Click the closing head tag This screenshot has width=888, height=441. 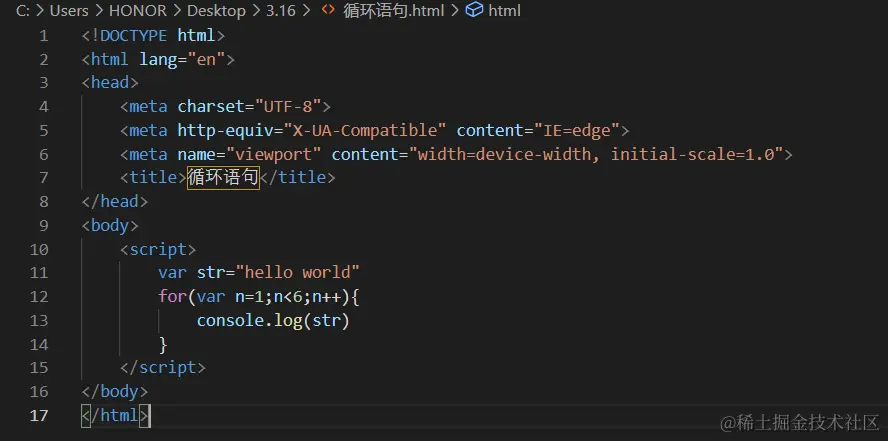coord(115,201)
